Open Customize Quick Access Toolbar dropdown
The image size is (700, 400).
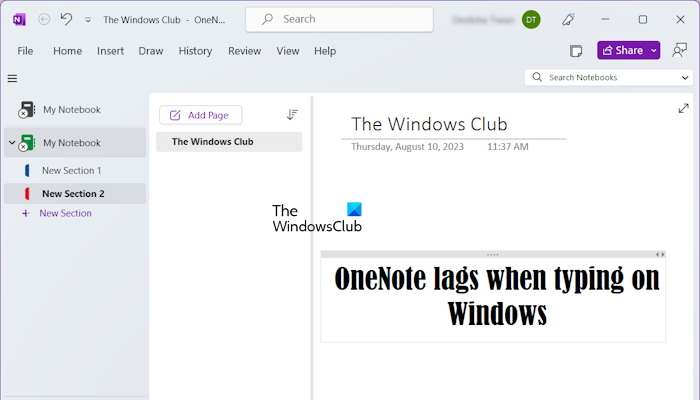pyautogui.click(x=88, y=20)
